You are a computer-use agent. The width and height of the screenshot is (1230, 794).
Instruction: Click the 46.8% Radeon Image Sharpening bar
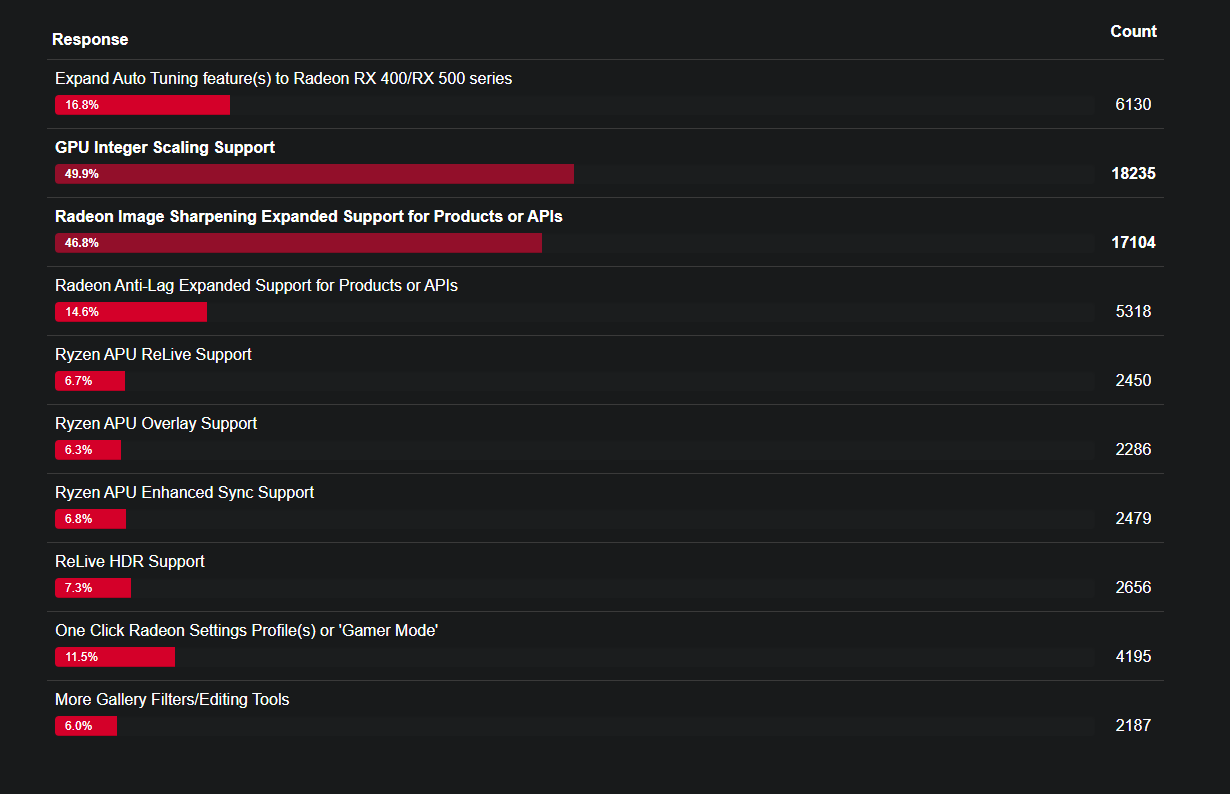(298, 243)
